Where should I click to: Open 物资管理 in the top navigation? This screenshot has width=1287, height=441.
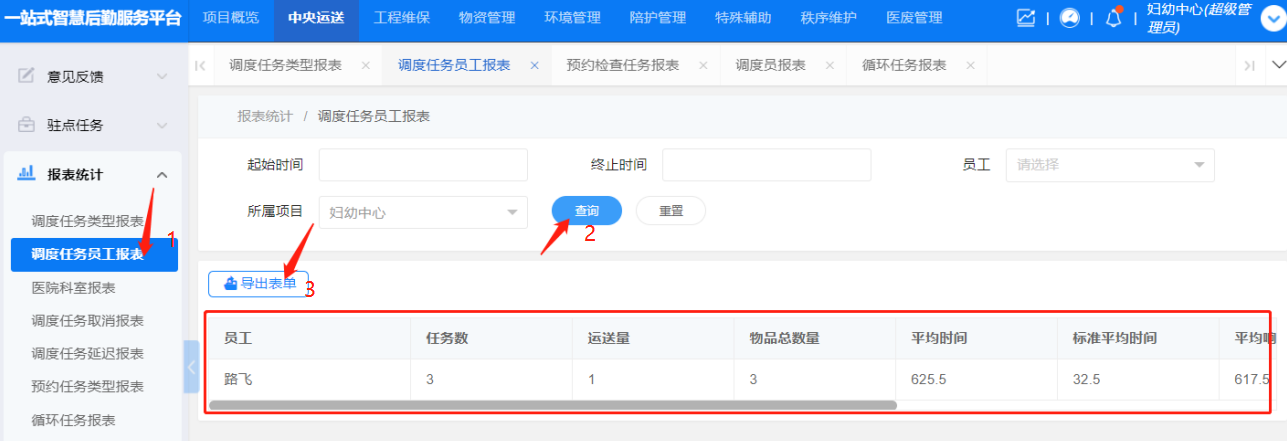[x=486, y=18]
